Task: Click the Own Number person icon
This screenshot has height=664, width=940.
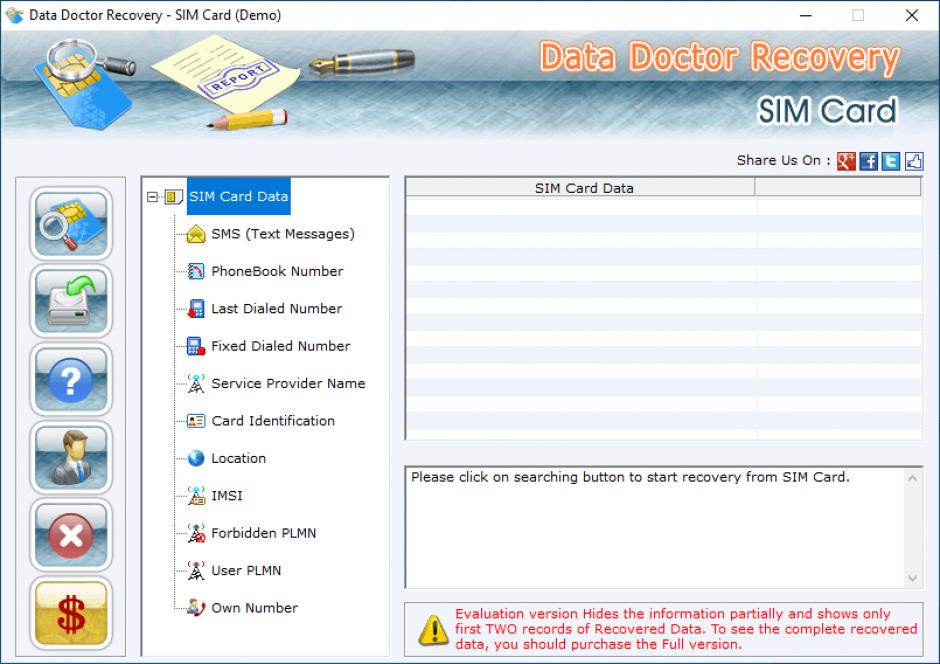Action: click(196, 608)
